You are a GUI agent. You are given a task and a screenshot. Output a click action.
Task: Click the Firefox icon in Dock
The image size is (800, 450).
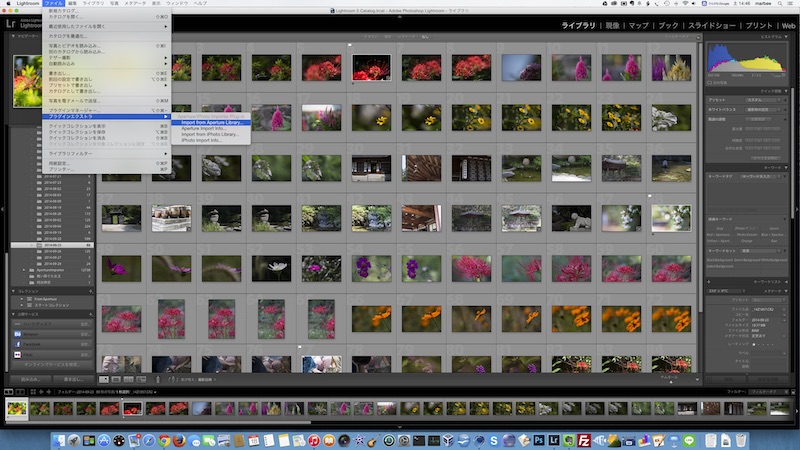tap(180, 440)
